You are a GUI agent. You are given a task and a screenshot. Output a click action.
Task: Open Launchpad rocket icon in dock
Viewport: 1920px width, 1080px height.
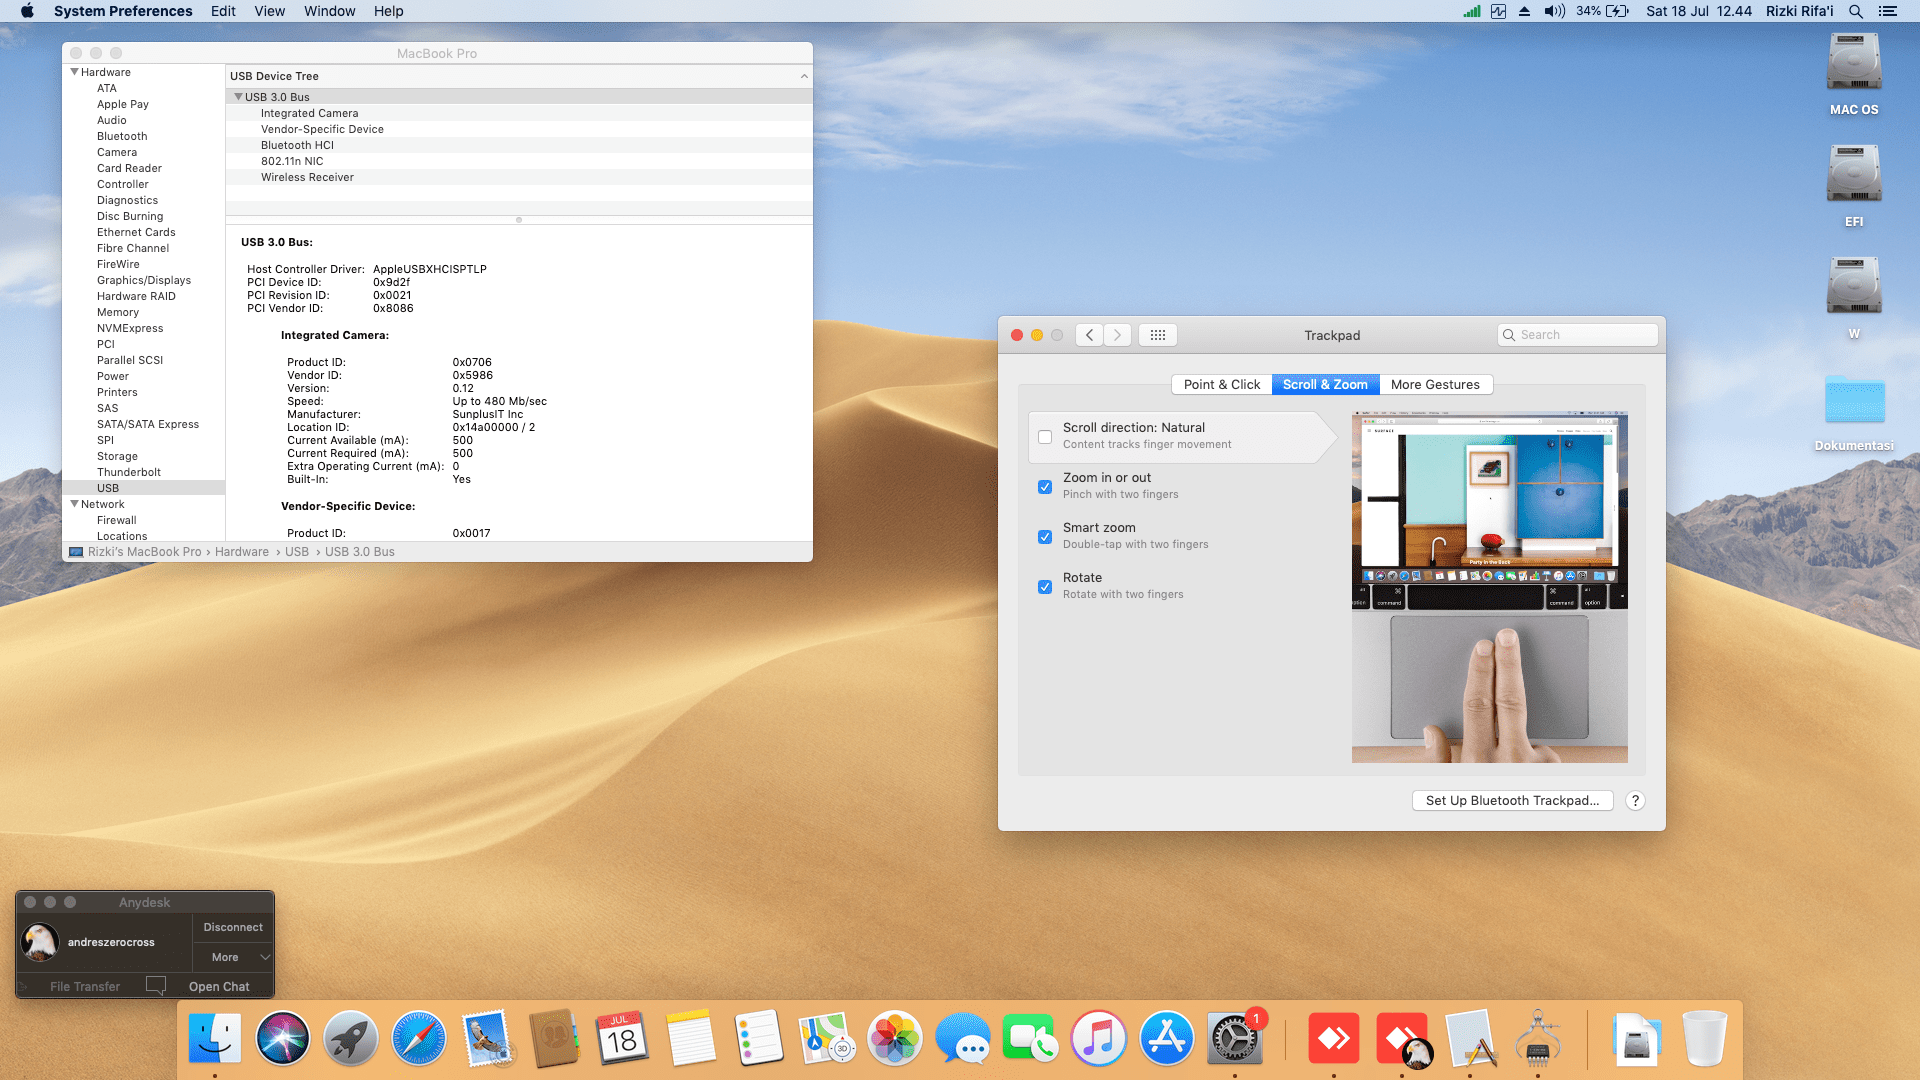[350, 1039]
